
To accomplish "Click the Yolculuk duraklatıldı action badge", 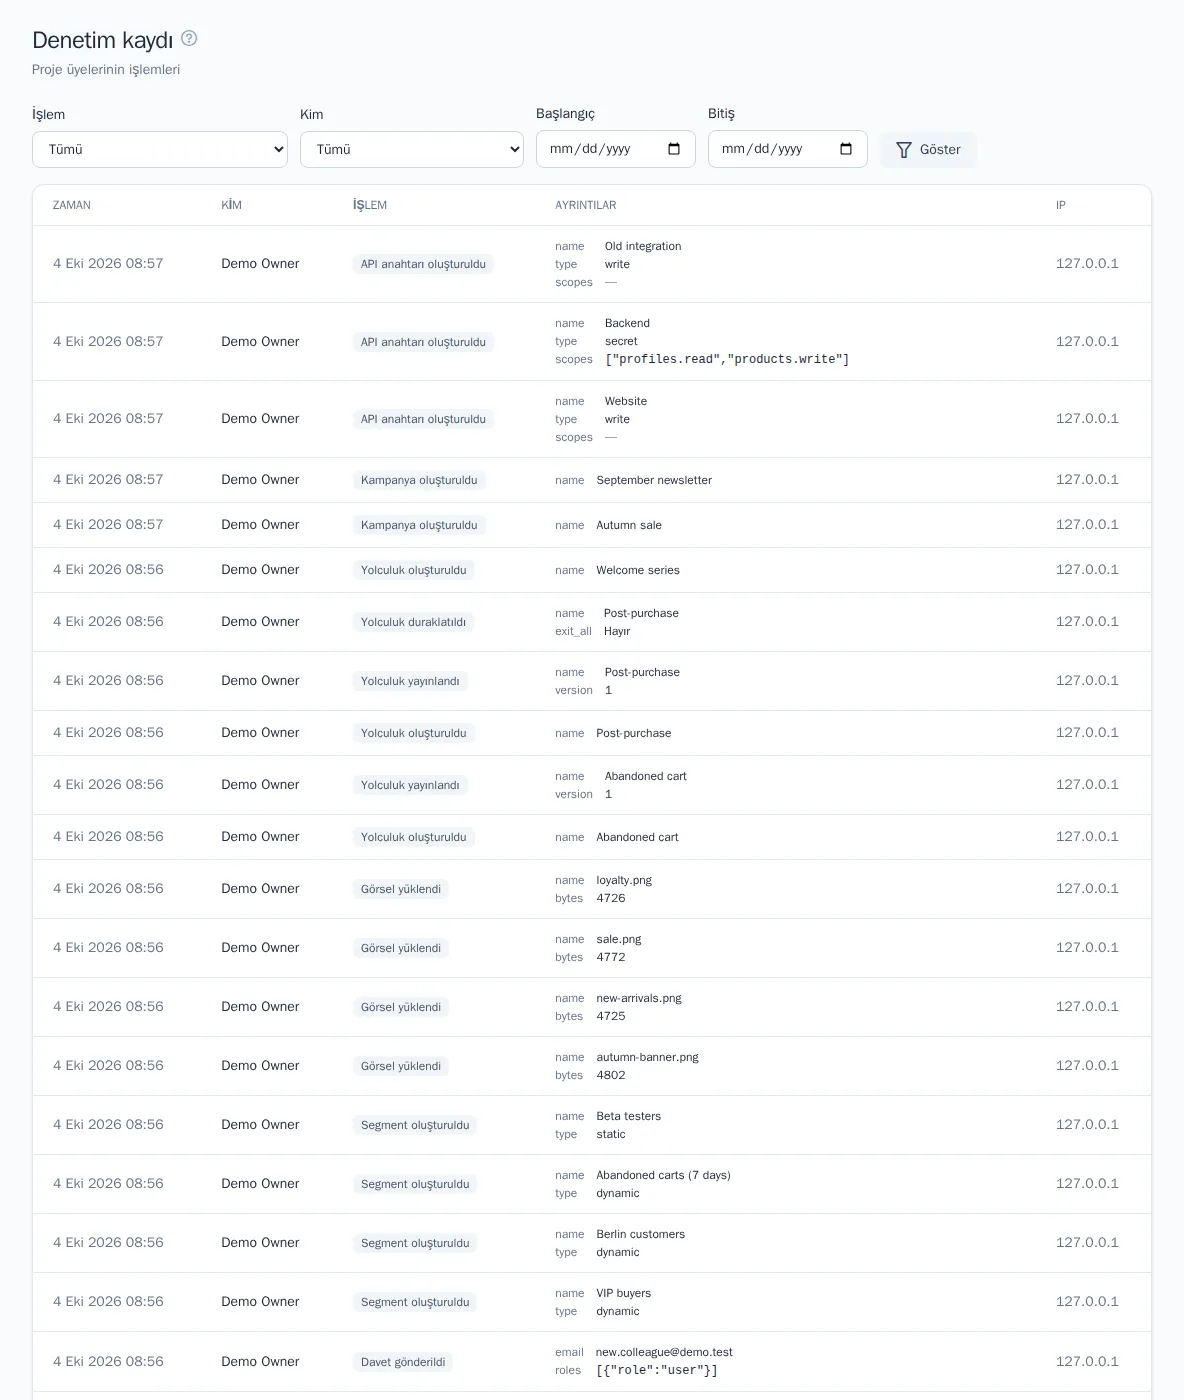I will click(413, 622).
